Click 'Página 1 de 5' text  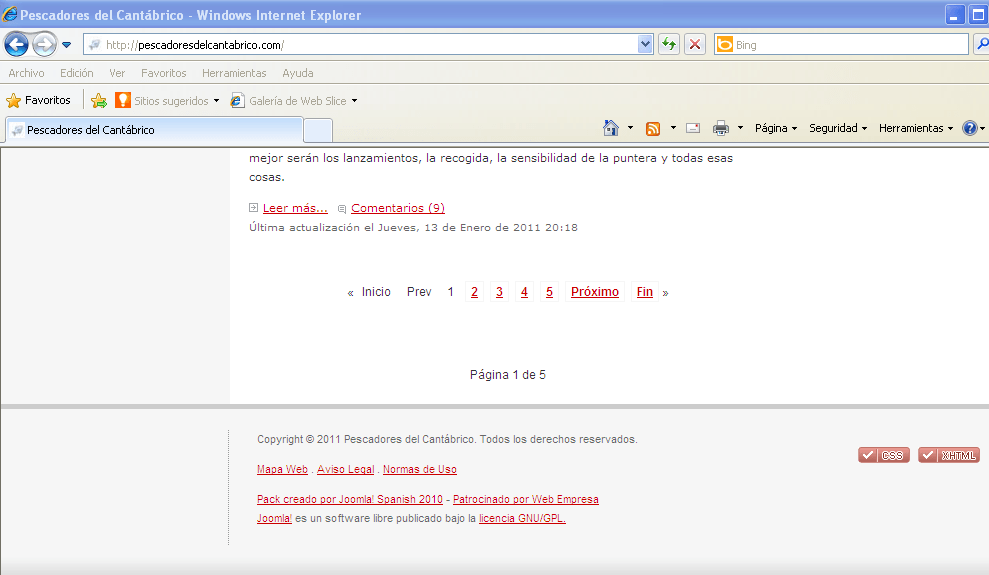508,375
